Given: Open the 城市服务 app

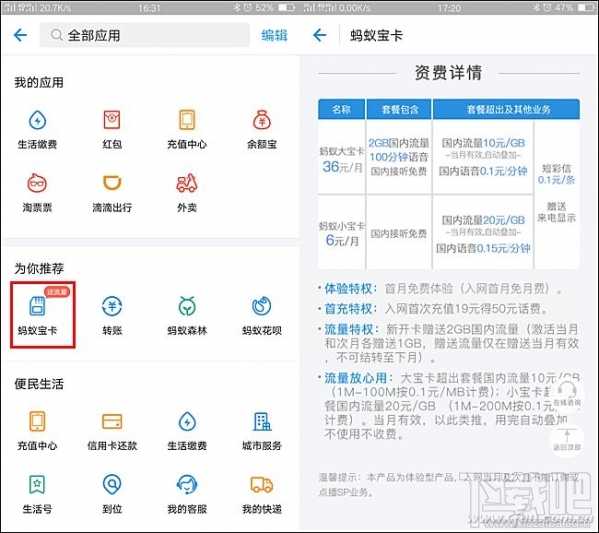Looking at the screenshot, I should pyautogui.click(x=262, y=431).
